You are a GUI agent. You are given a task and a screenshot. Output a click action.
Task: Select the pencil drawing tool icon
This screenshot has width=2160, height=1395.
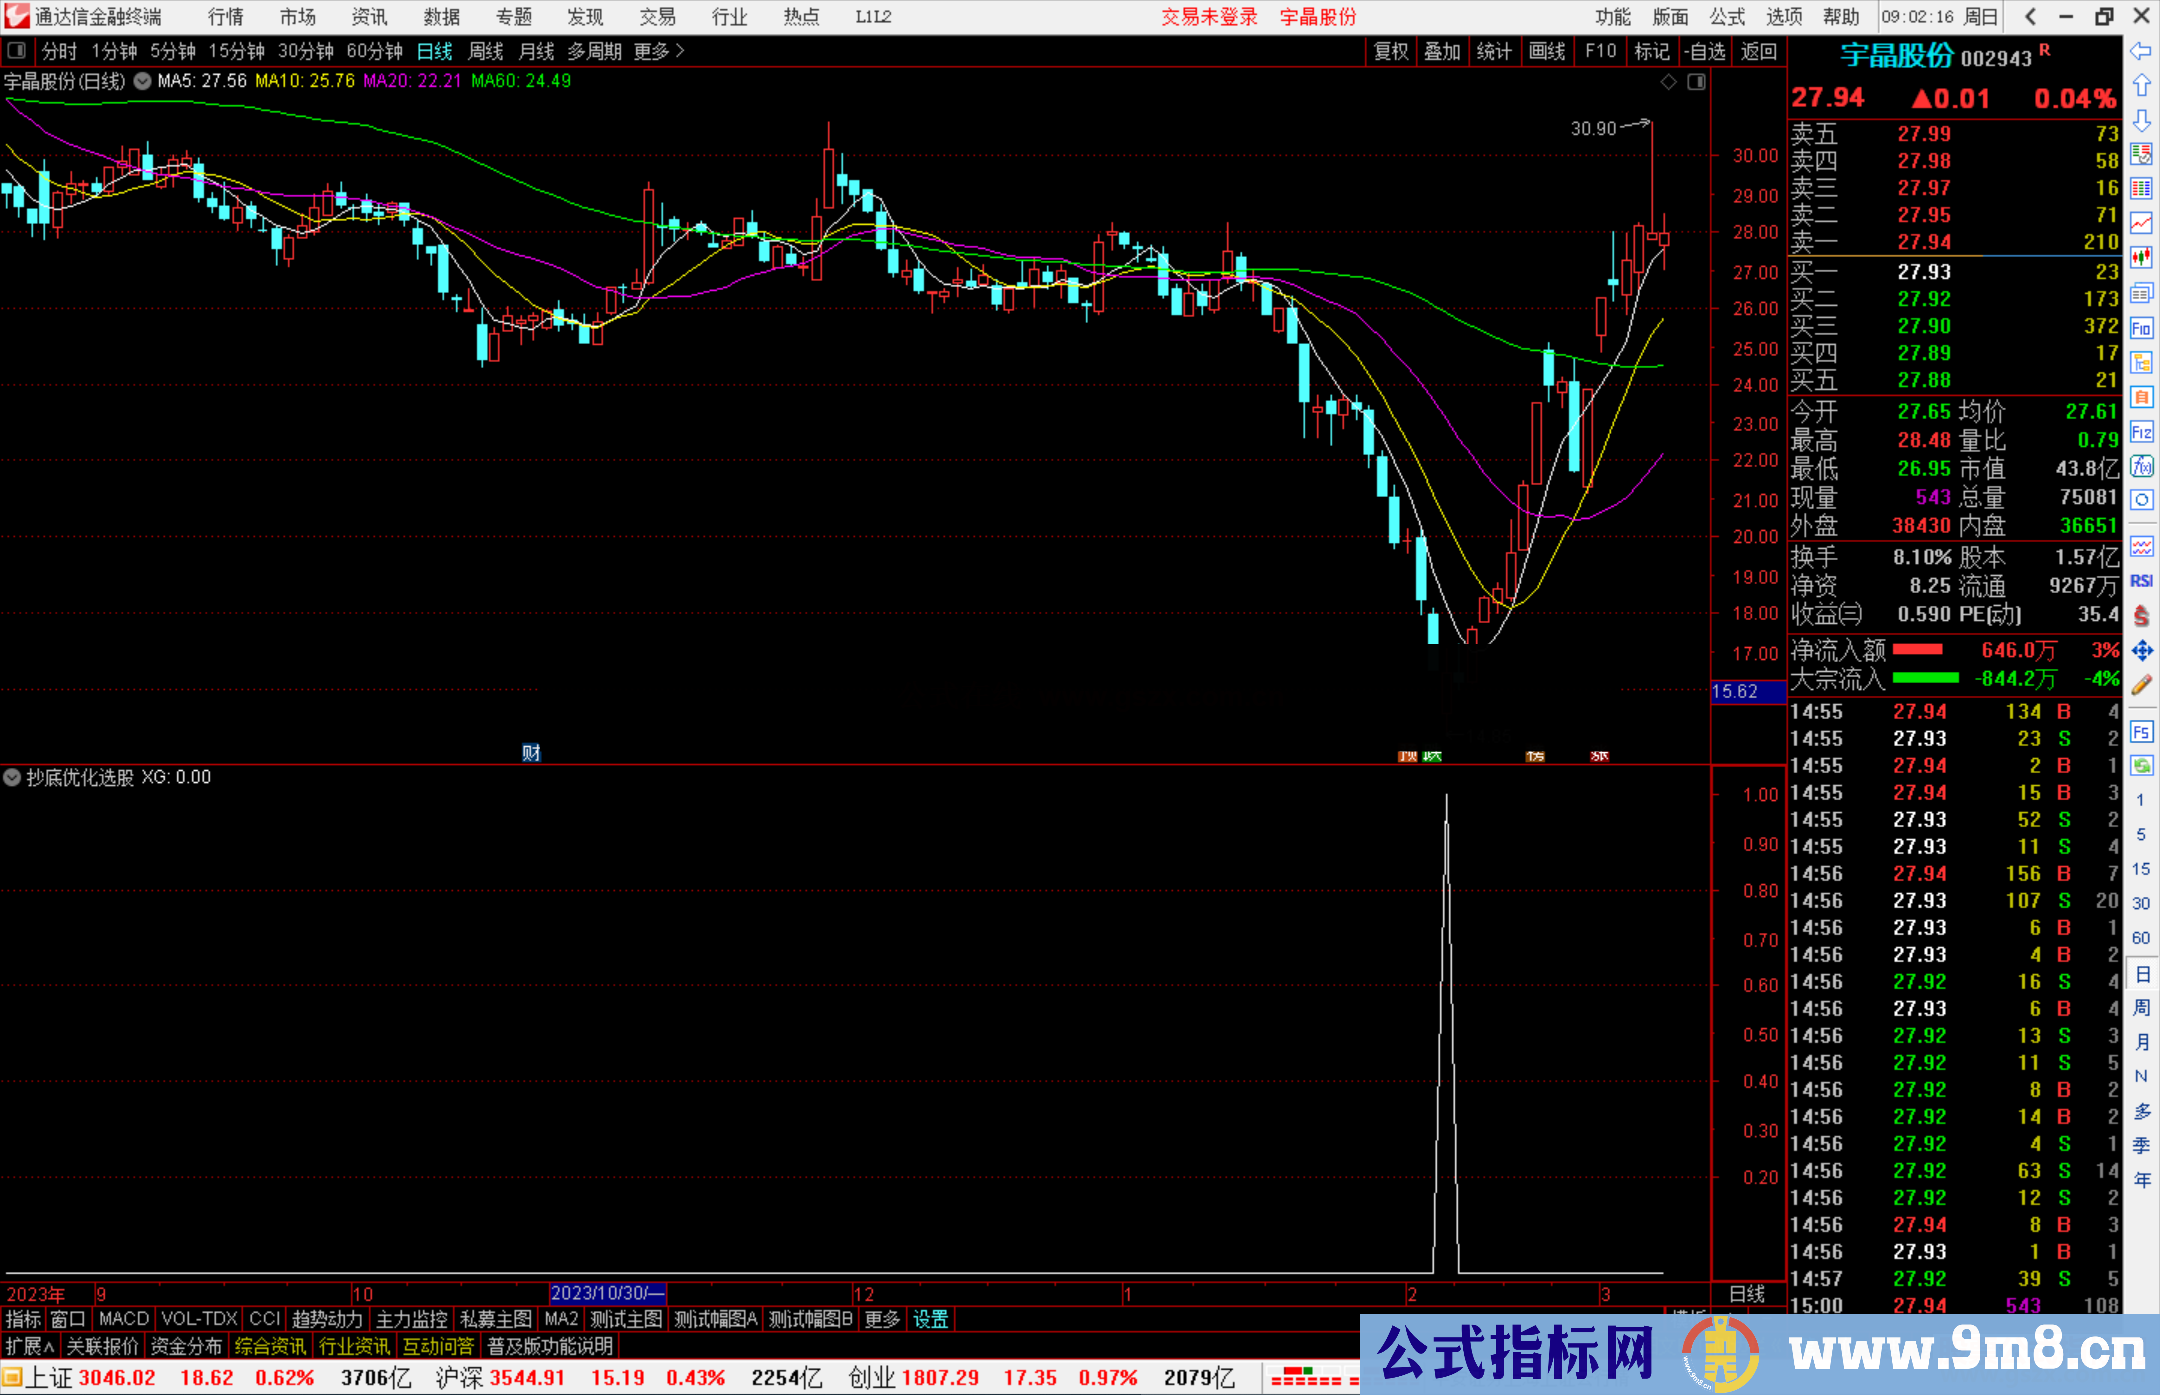click(x=2141, y=685)
